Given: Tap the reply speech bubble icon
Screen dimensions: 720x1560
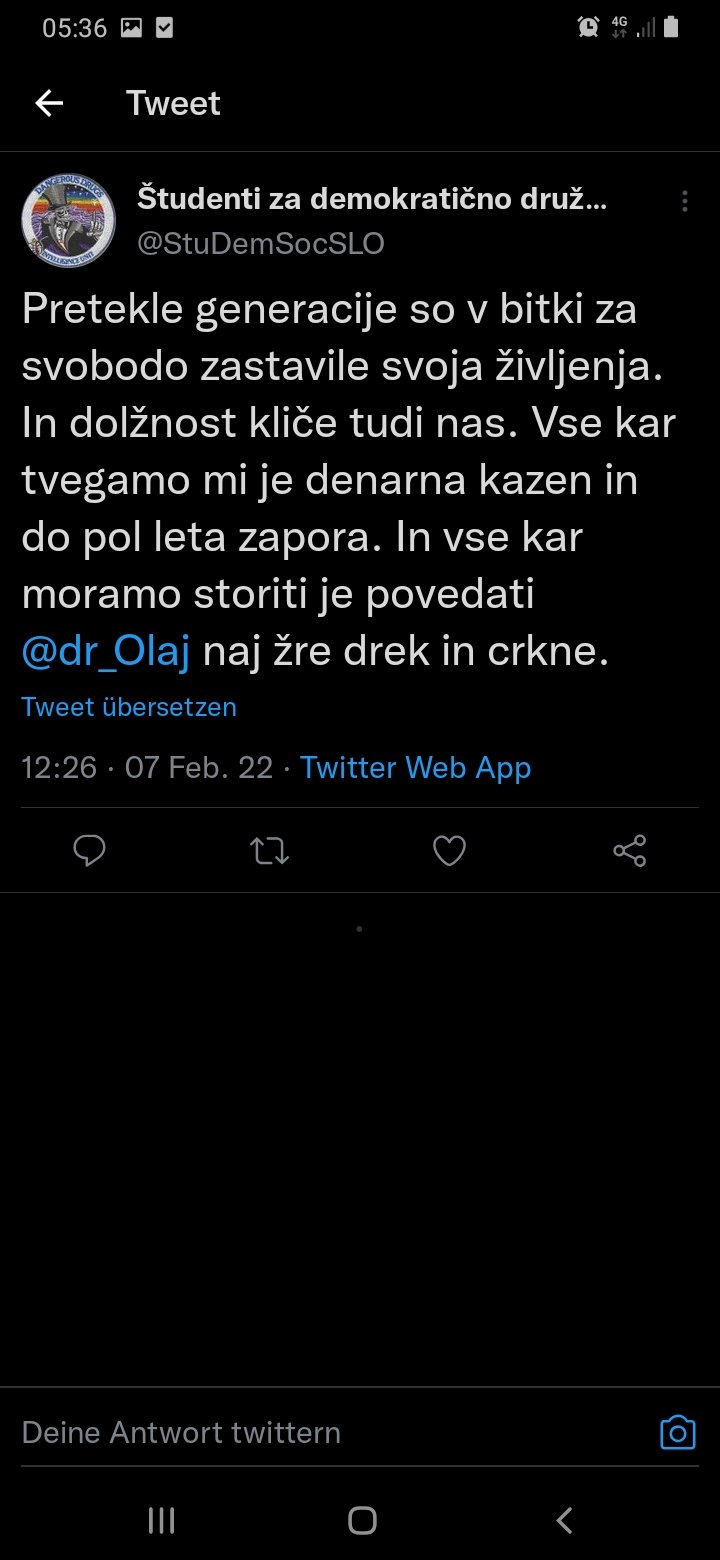Looking at the screenshot, I should [x=90, y=851].
